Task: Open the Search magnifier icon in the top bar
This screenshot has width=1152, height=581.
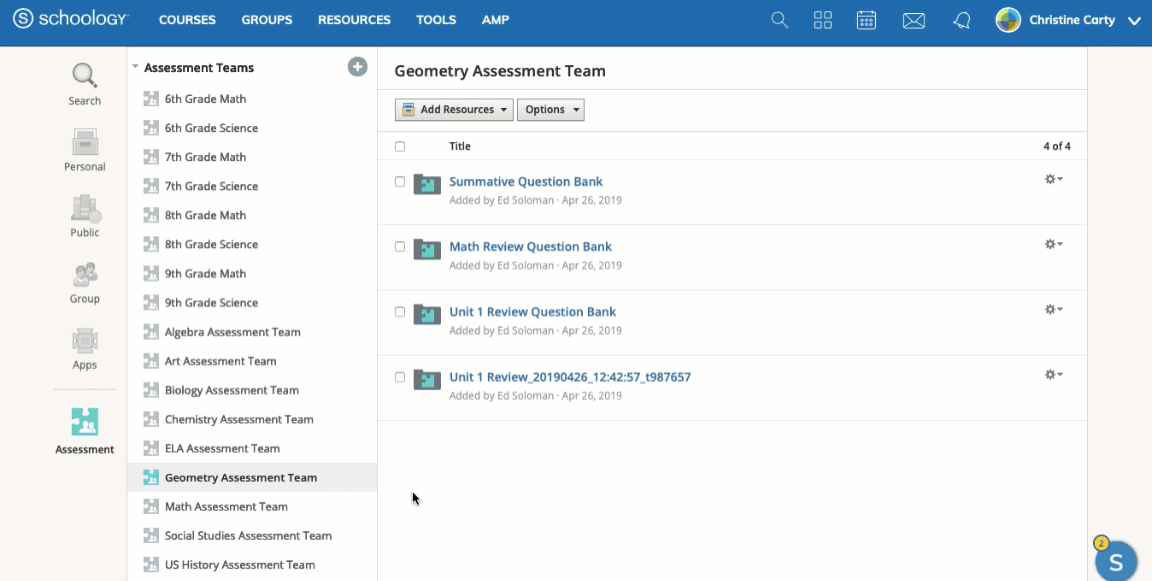Action: [x=779, y=19]
